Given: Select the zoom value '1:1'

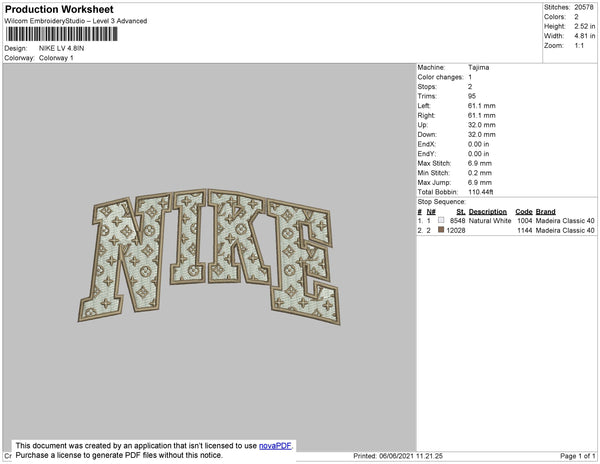Looking at the screenshot, I should coord(579,46).
